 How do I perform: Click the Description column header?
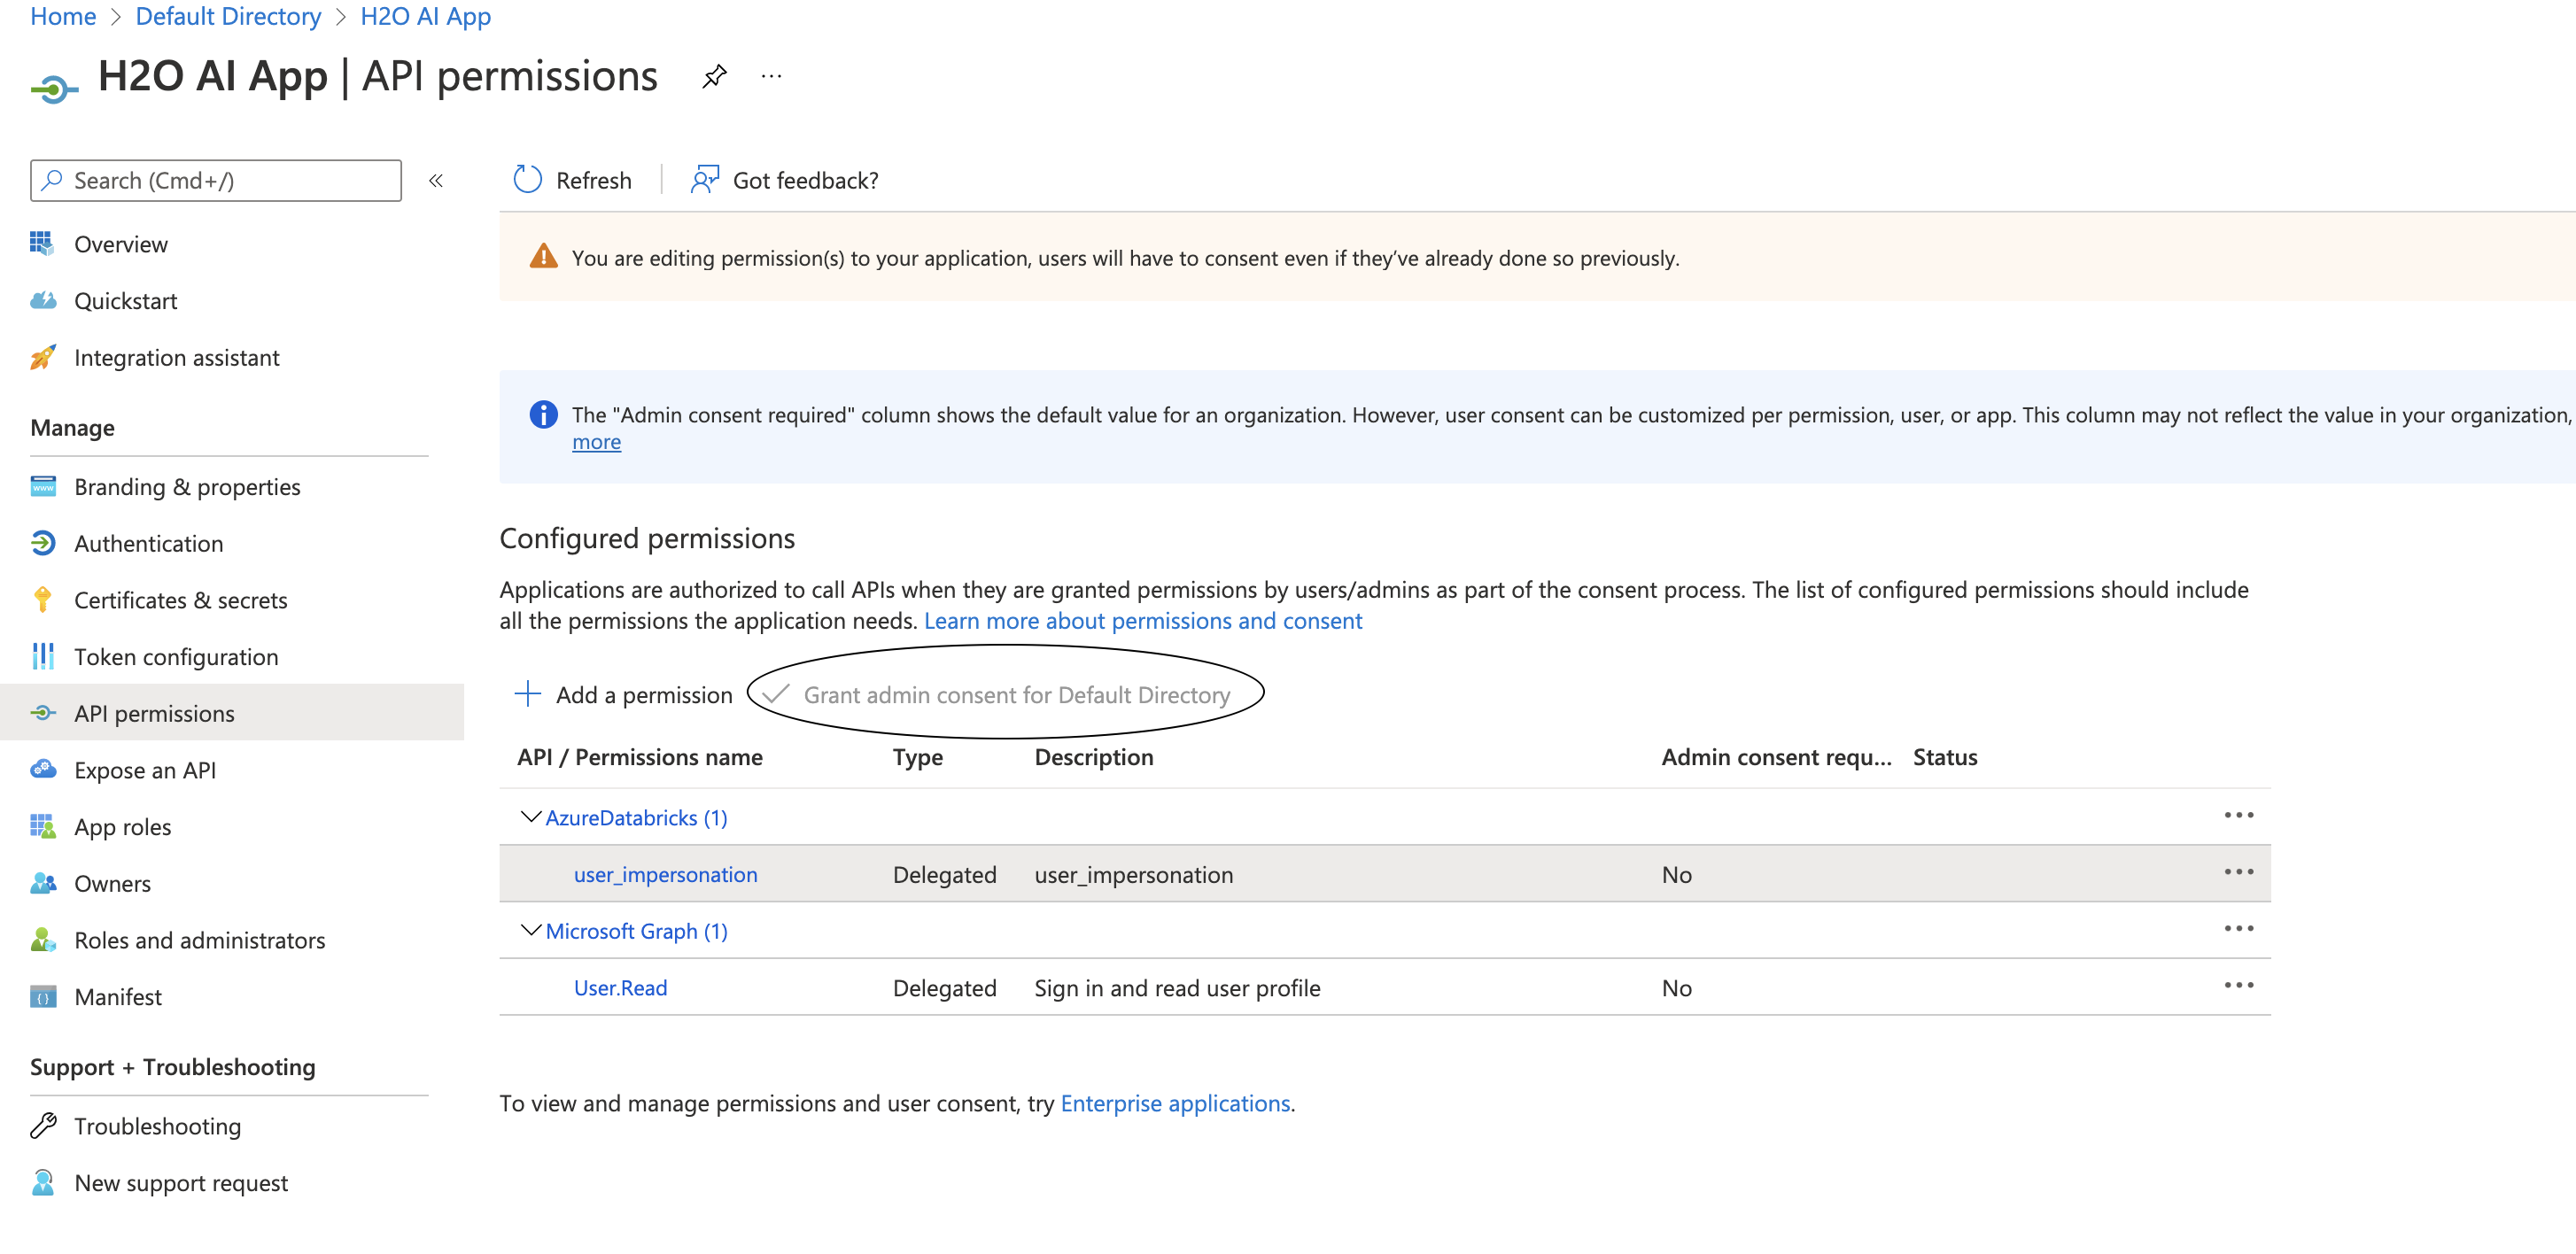1093,757
